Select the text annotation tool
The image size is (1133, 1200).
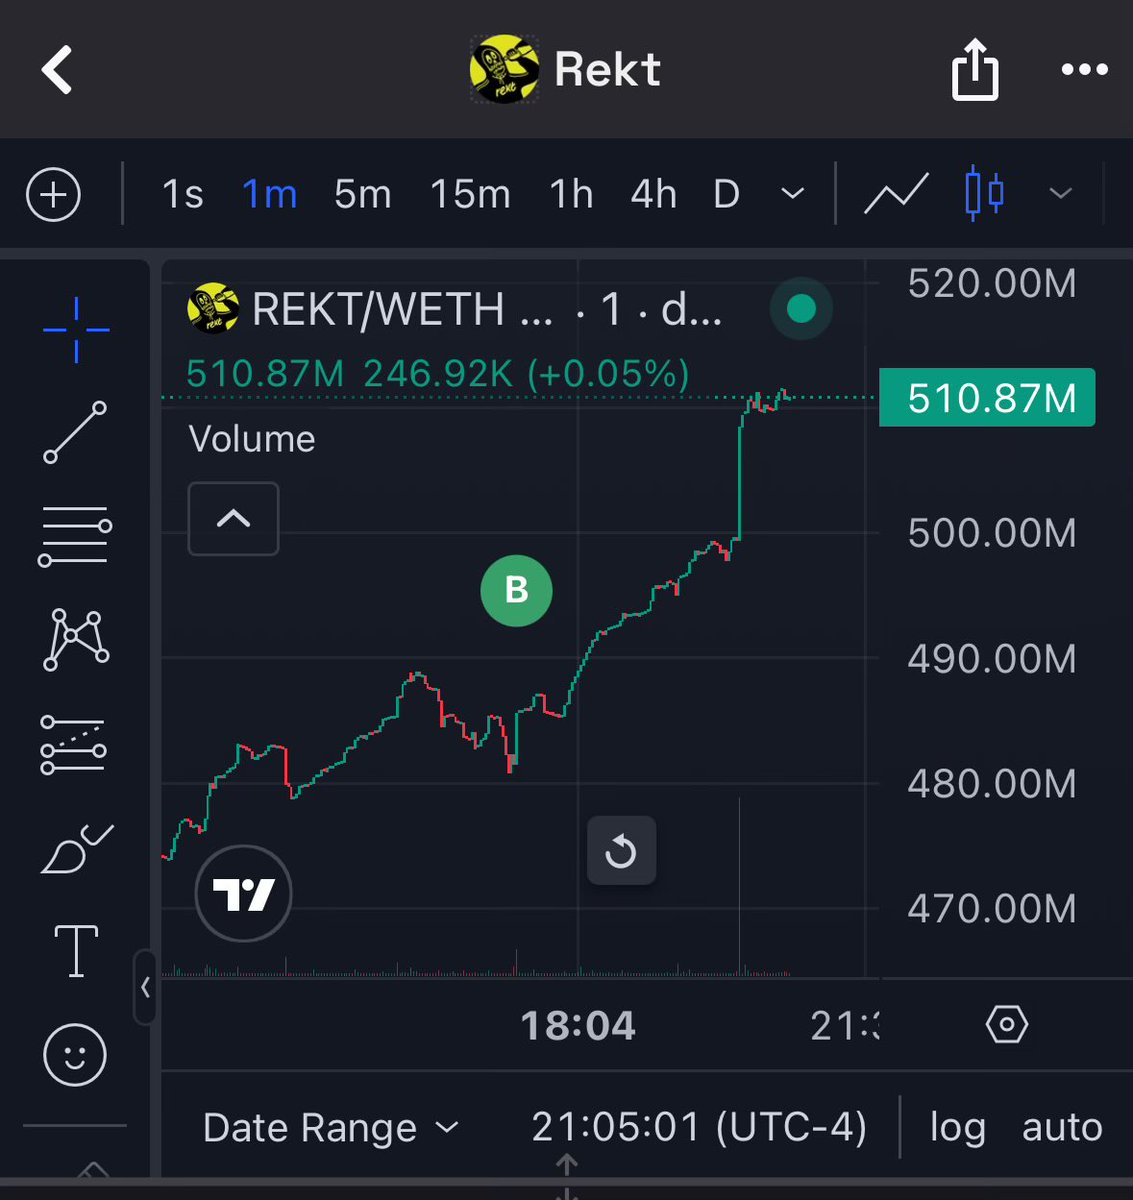(76, 950)
